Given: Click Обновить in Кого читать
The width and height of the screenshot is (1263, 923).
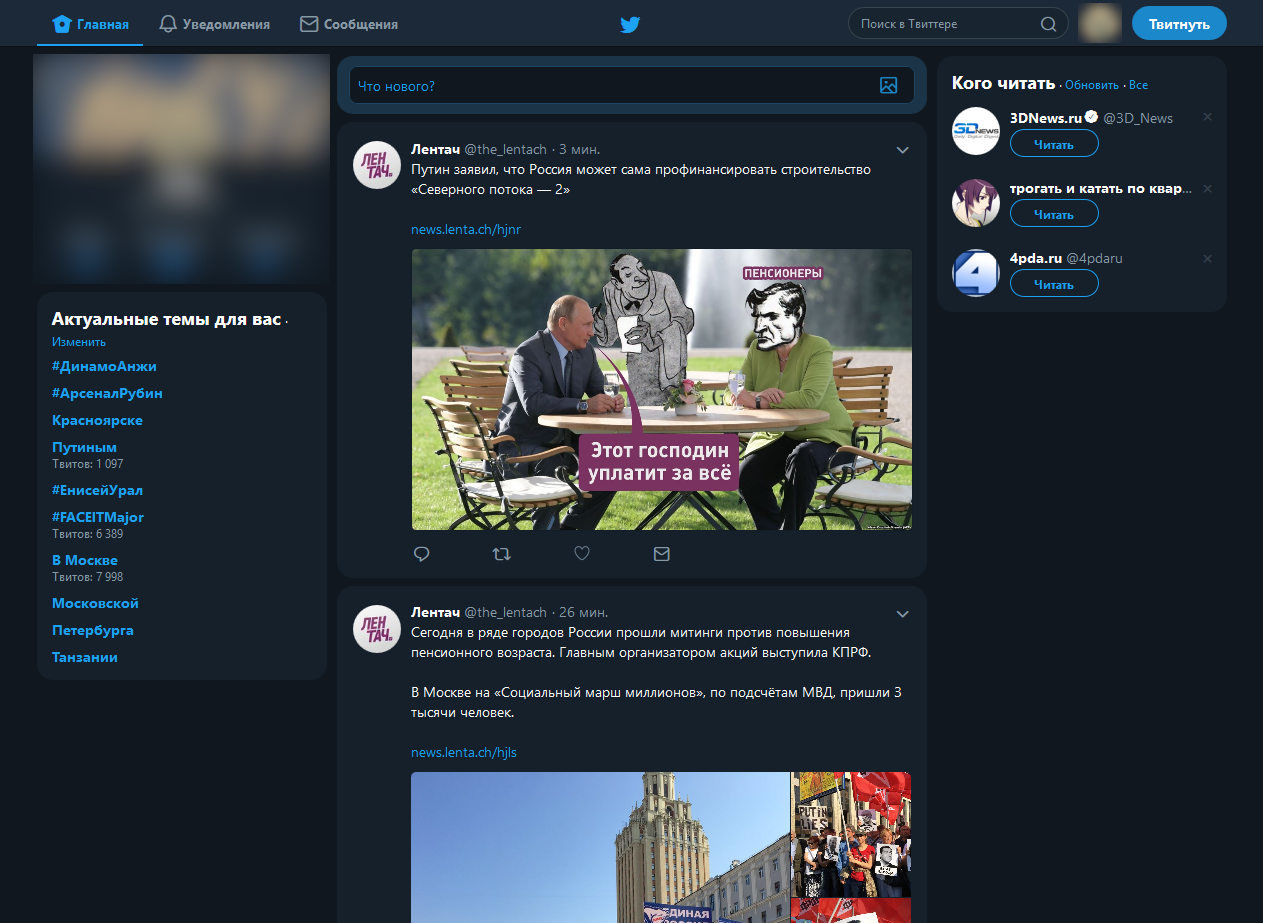Looking at the screenshot, I should coord(1092,85).
